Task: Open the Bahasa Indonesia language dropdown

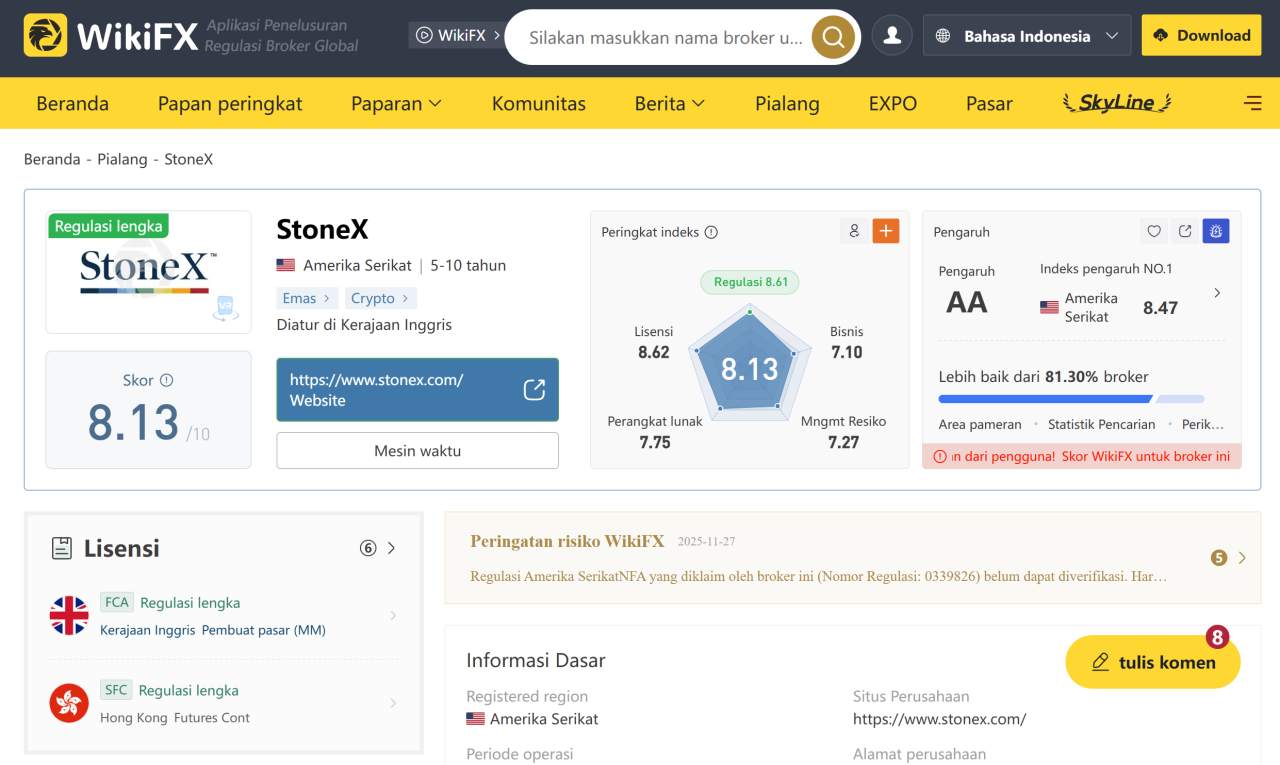Action: [x=1027, y=35]
